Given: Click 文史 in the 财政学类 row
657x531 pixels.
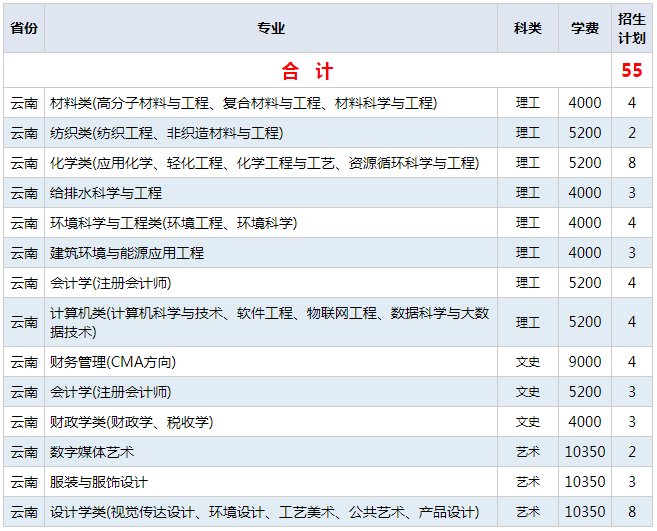Looking at the screenshot, I should pos(528,422).
